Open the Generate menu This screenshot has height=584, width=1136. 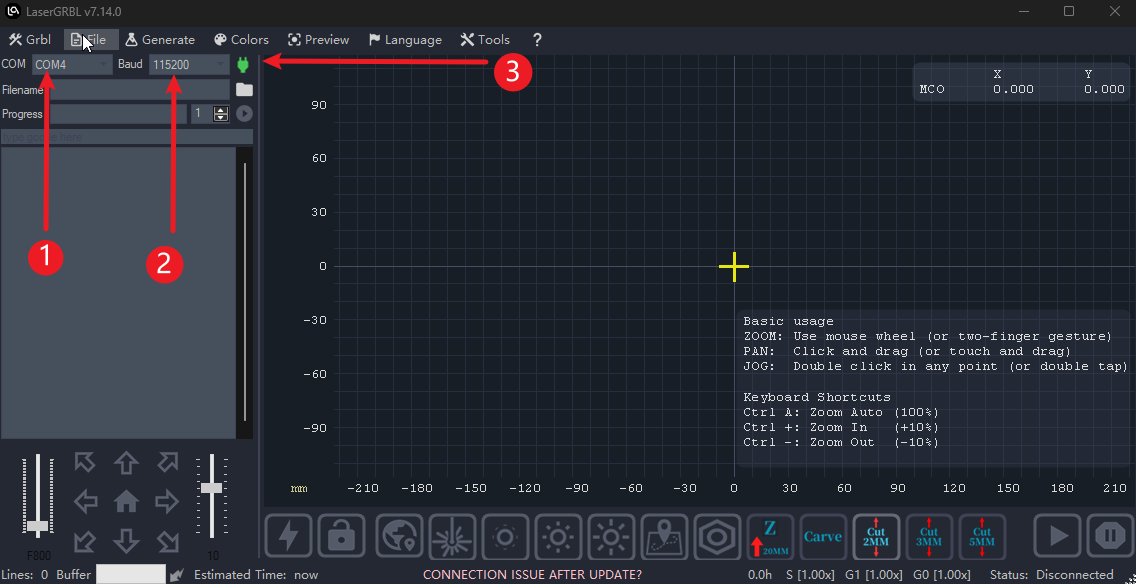(x=159, y=40)
